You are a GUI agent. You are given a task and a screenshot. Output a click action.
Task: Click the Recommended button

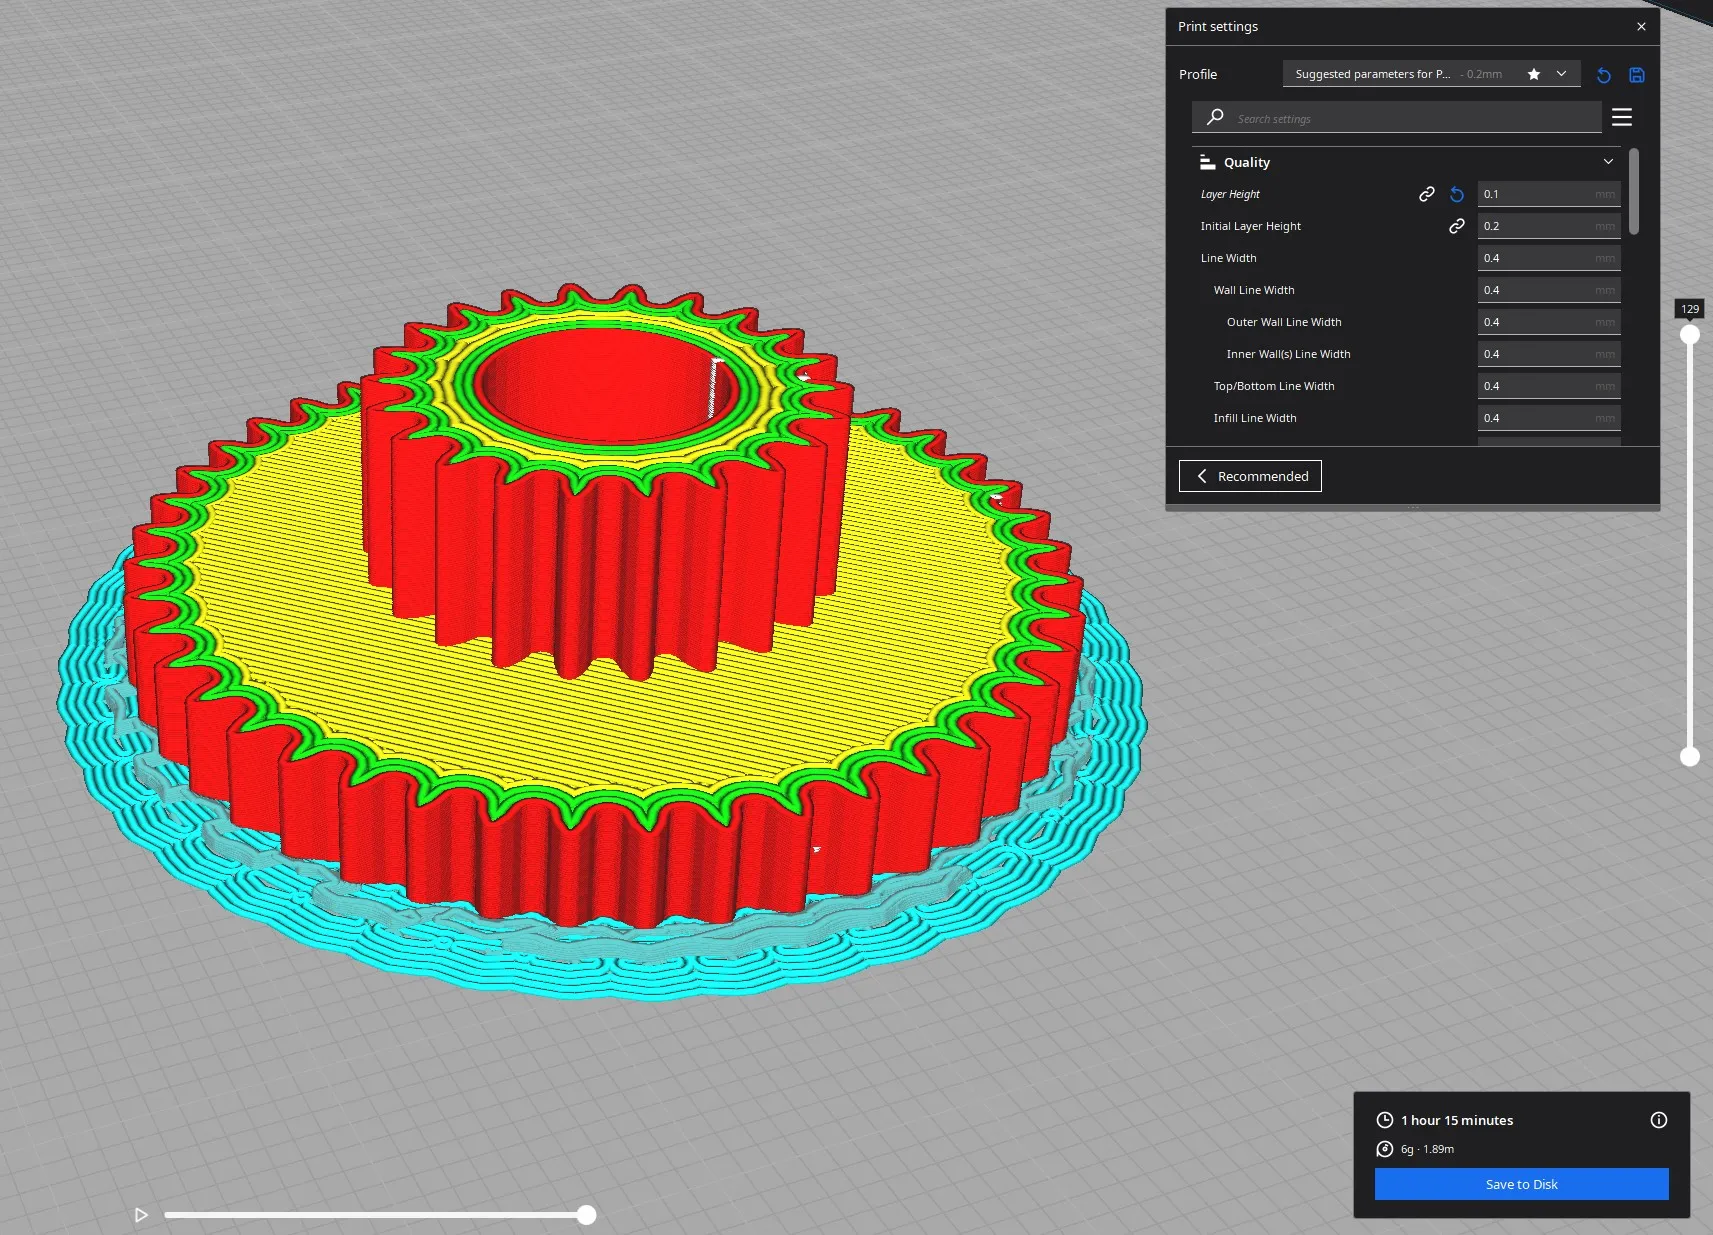click(1250, 476)
